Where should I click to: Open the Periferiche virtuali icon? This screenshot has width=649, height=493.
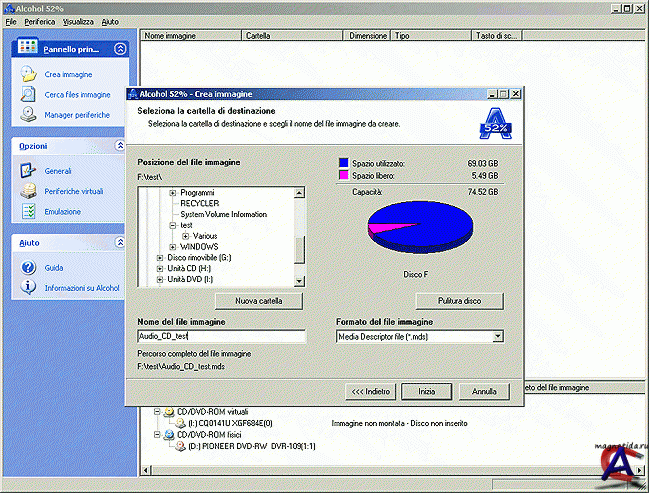pos(27,191)
